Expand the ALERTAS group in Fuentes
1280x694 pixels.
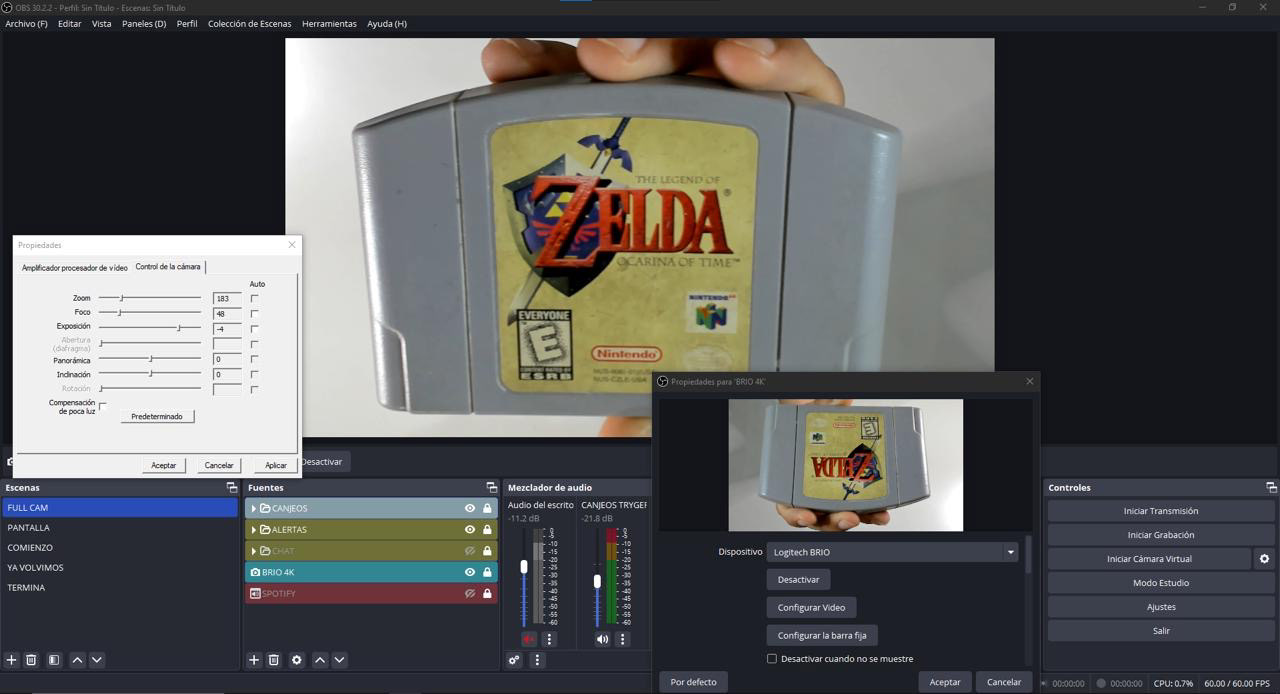253,529
